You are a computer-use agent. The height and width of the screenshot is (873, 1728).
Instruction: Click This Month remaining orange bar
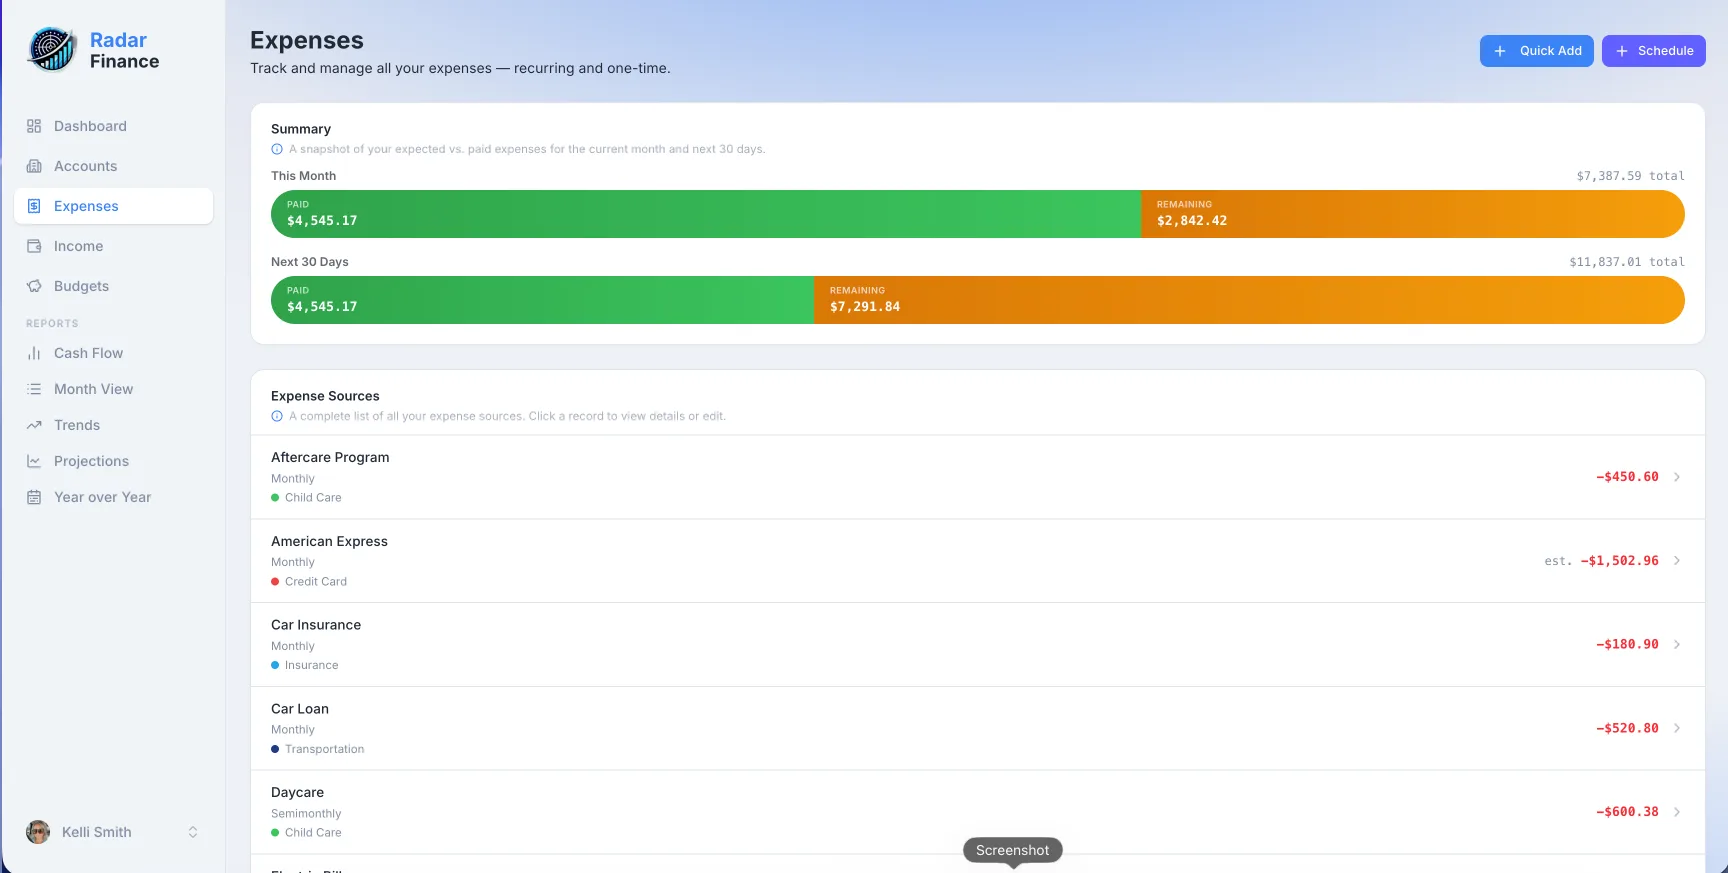[x=1413, y=214]
